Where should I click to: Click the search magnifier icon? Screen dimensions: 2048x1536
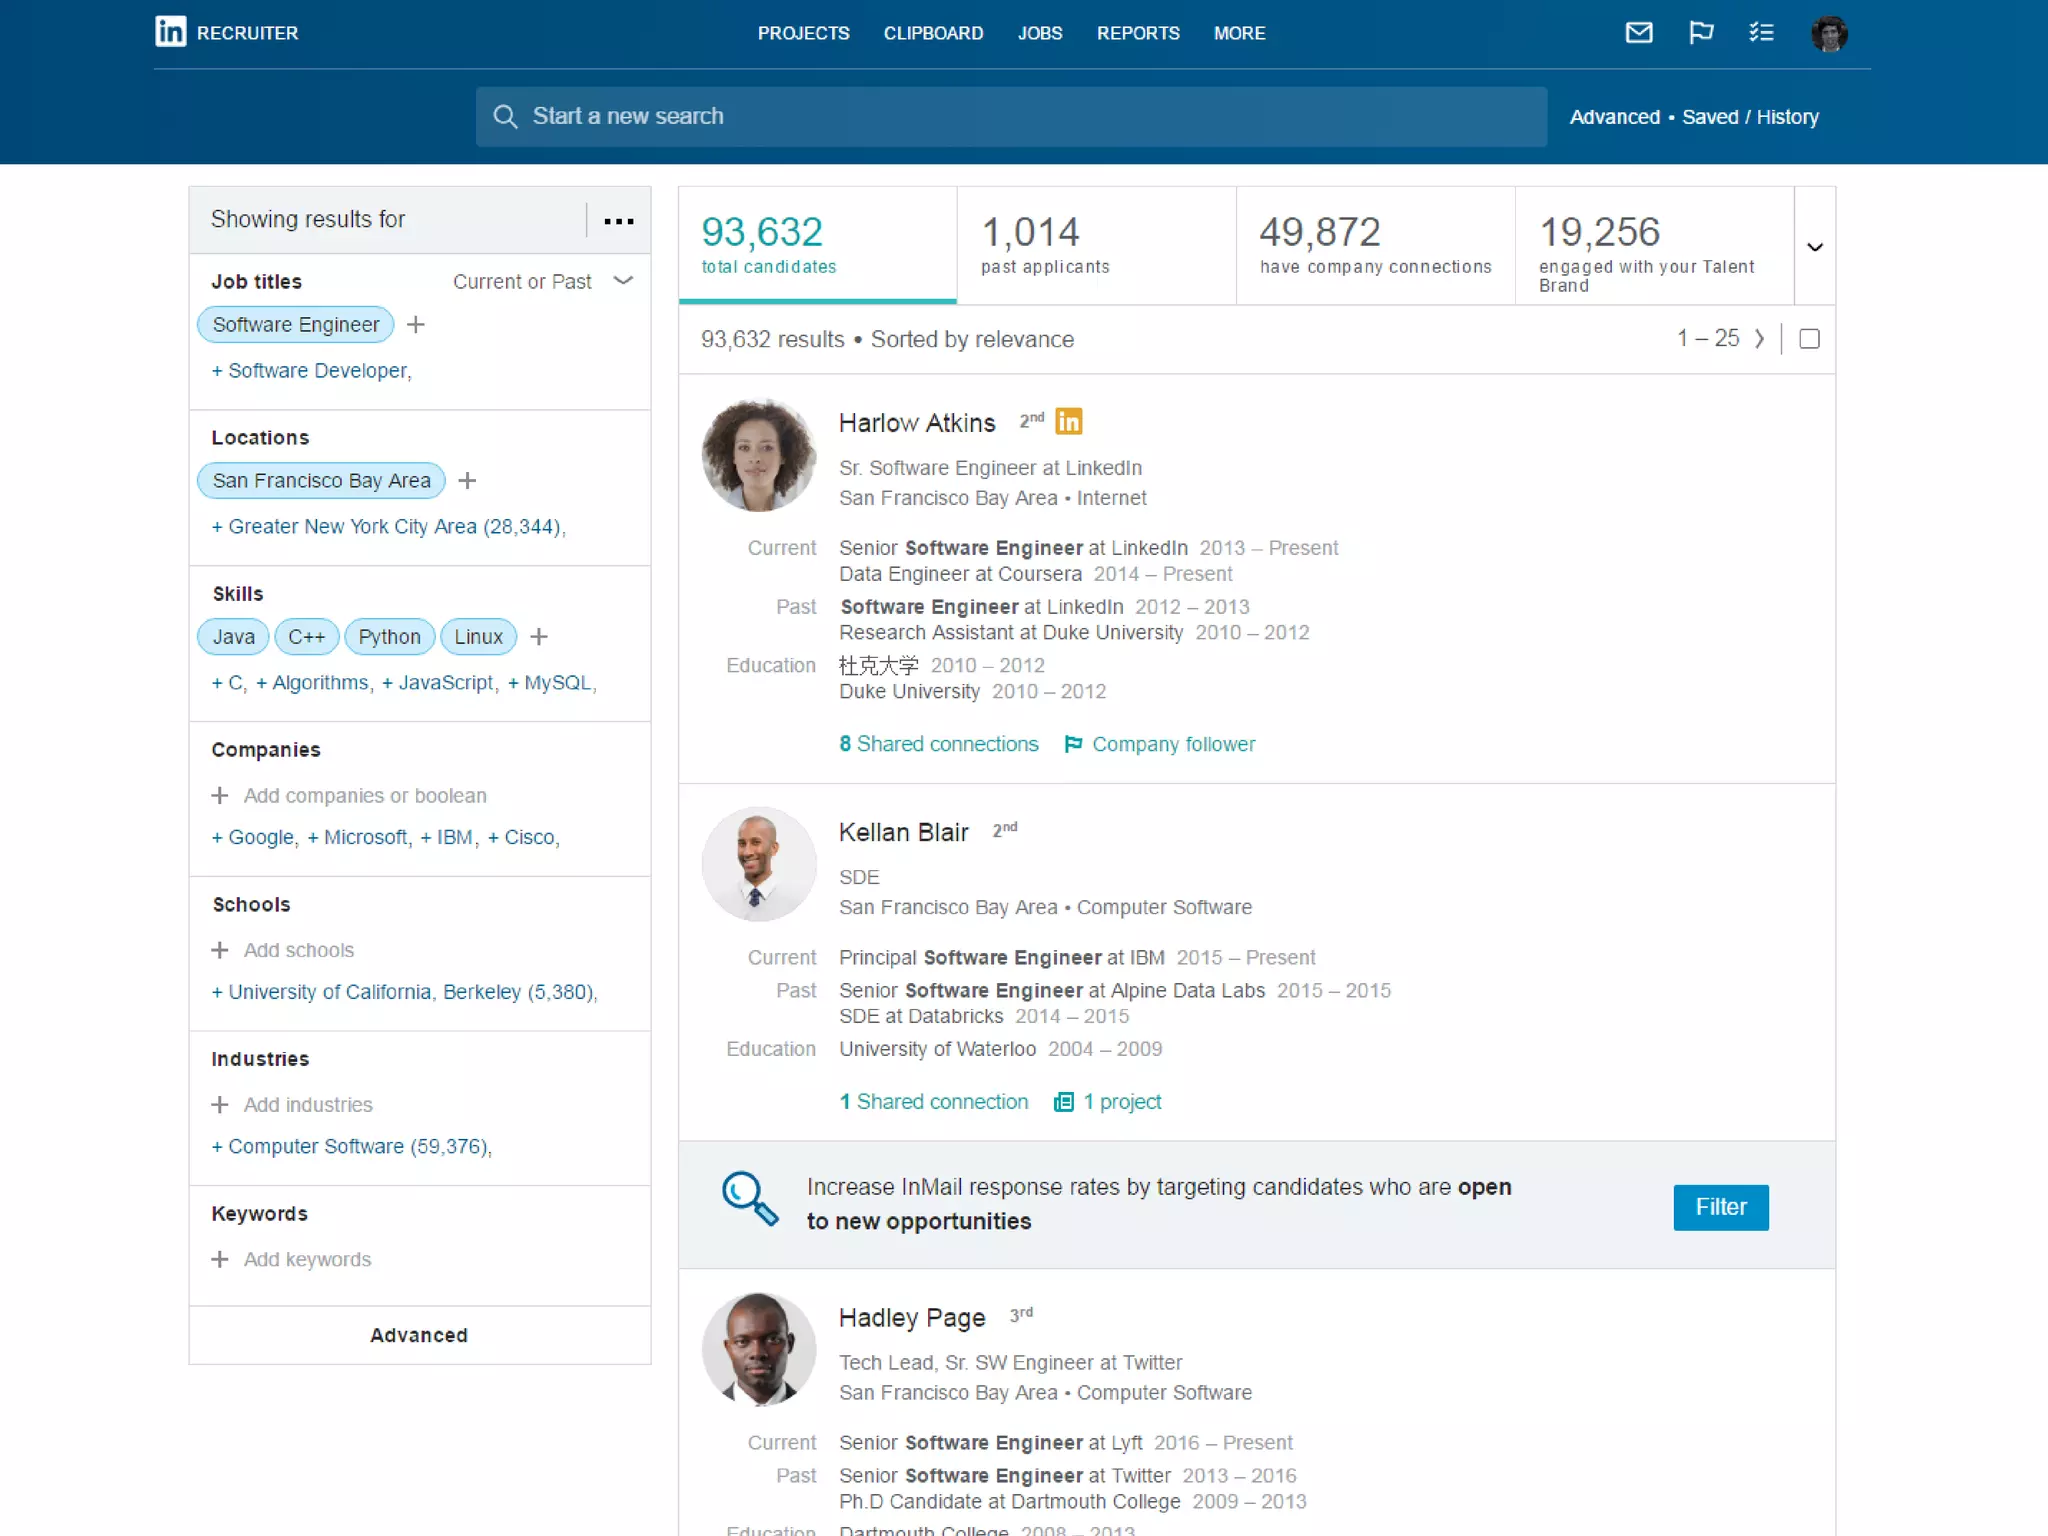point(505,116)
